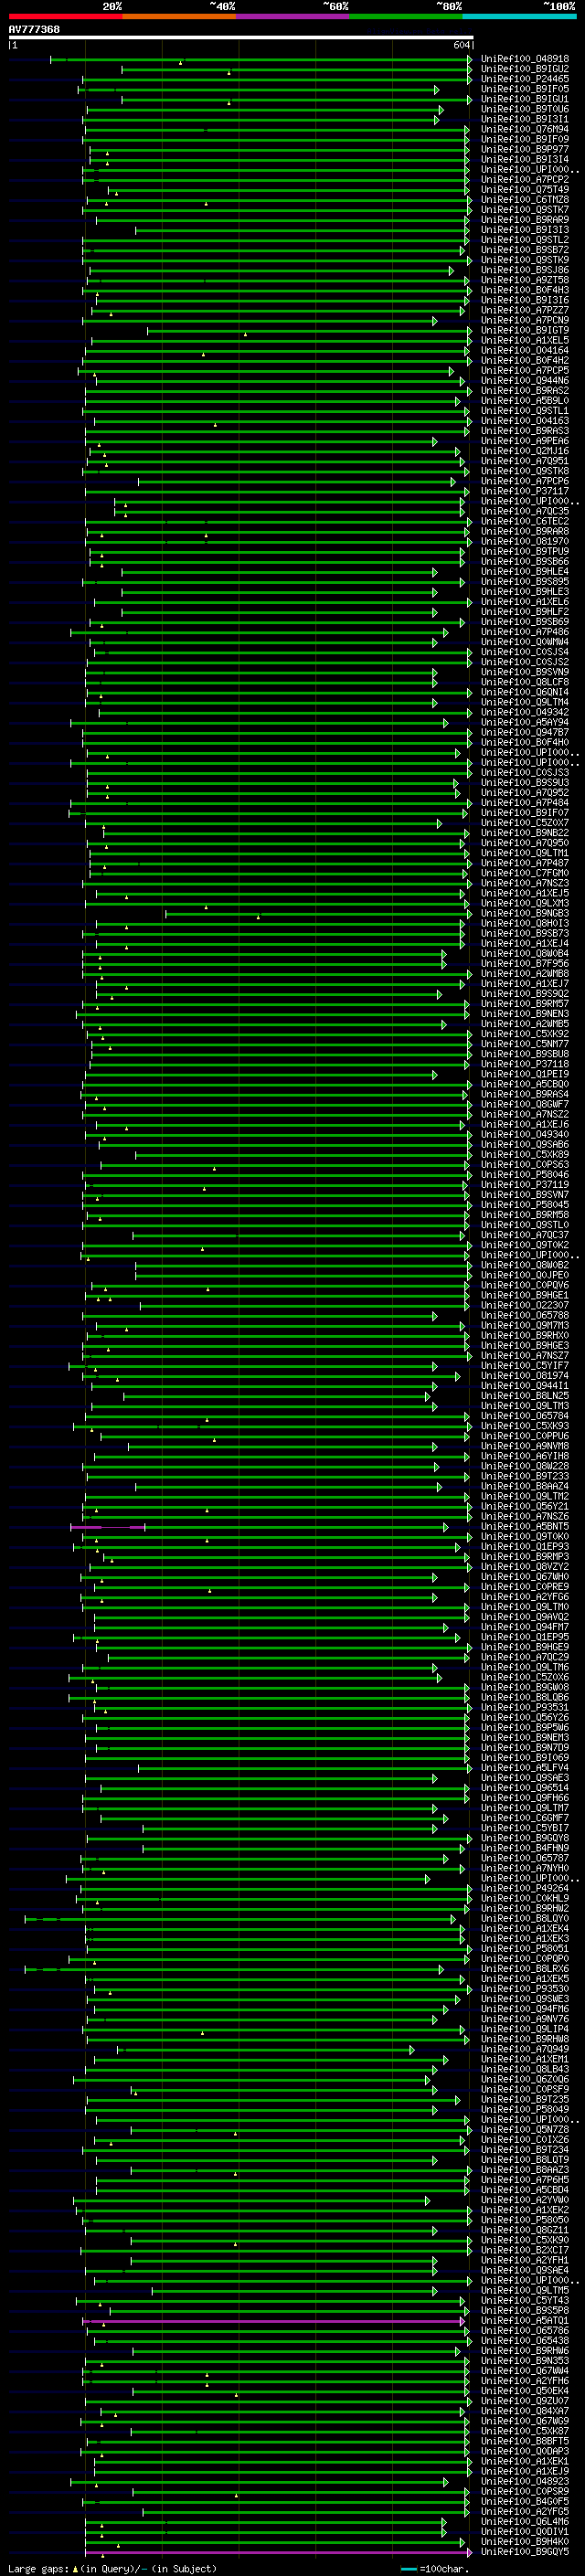Image resolution: width=585 pixels, height=2576 pixels.
Task: Select hit label UniRef100_B9IGT9
Action: 525,330
